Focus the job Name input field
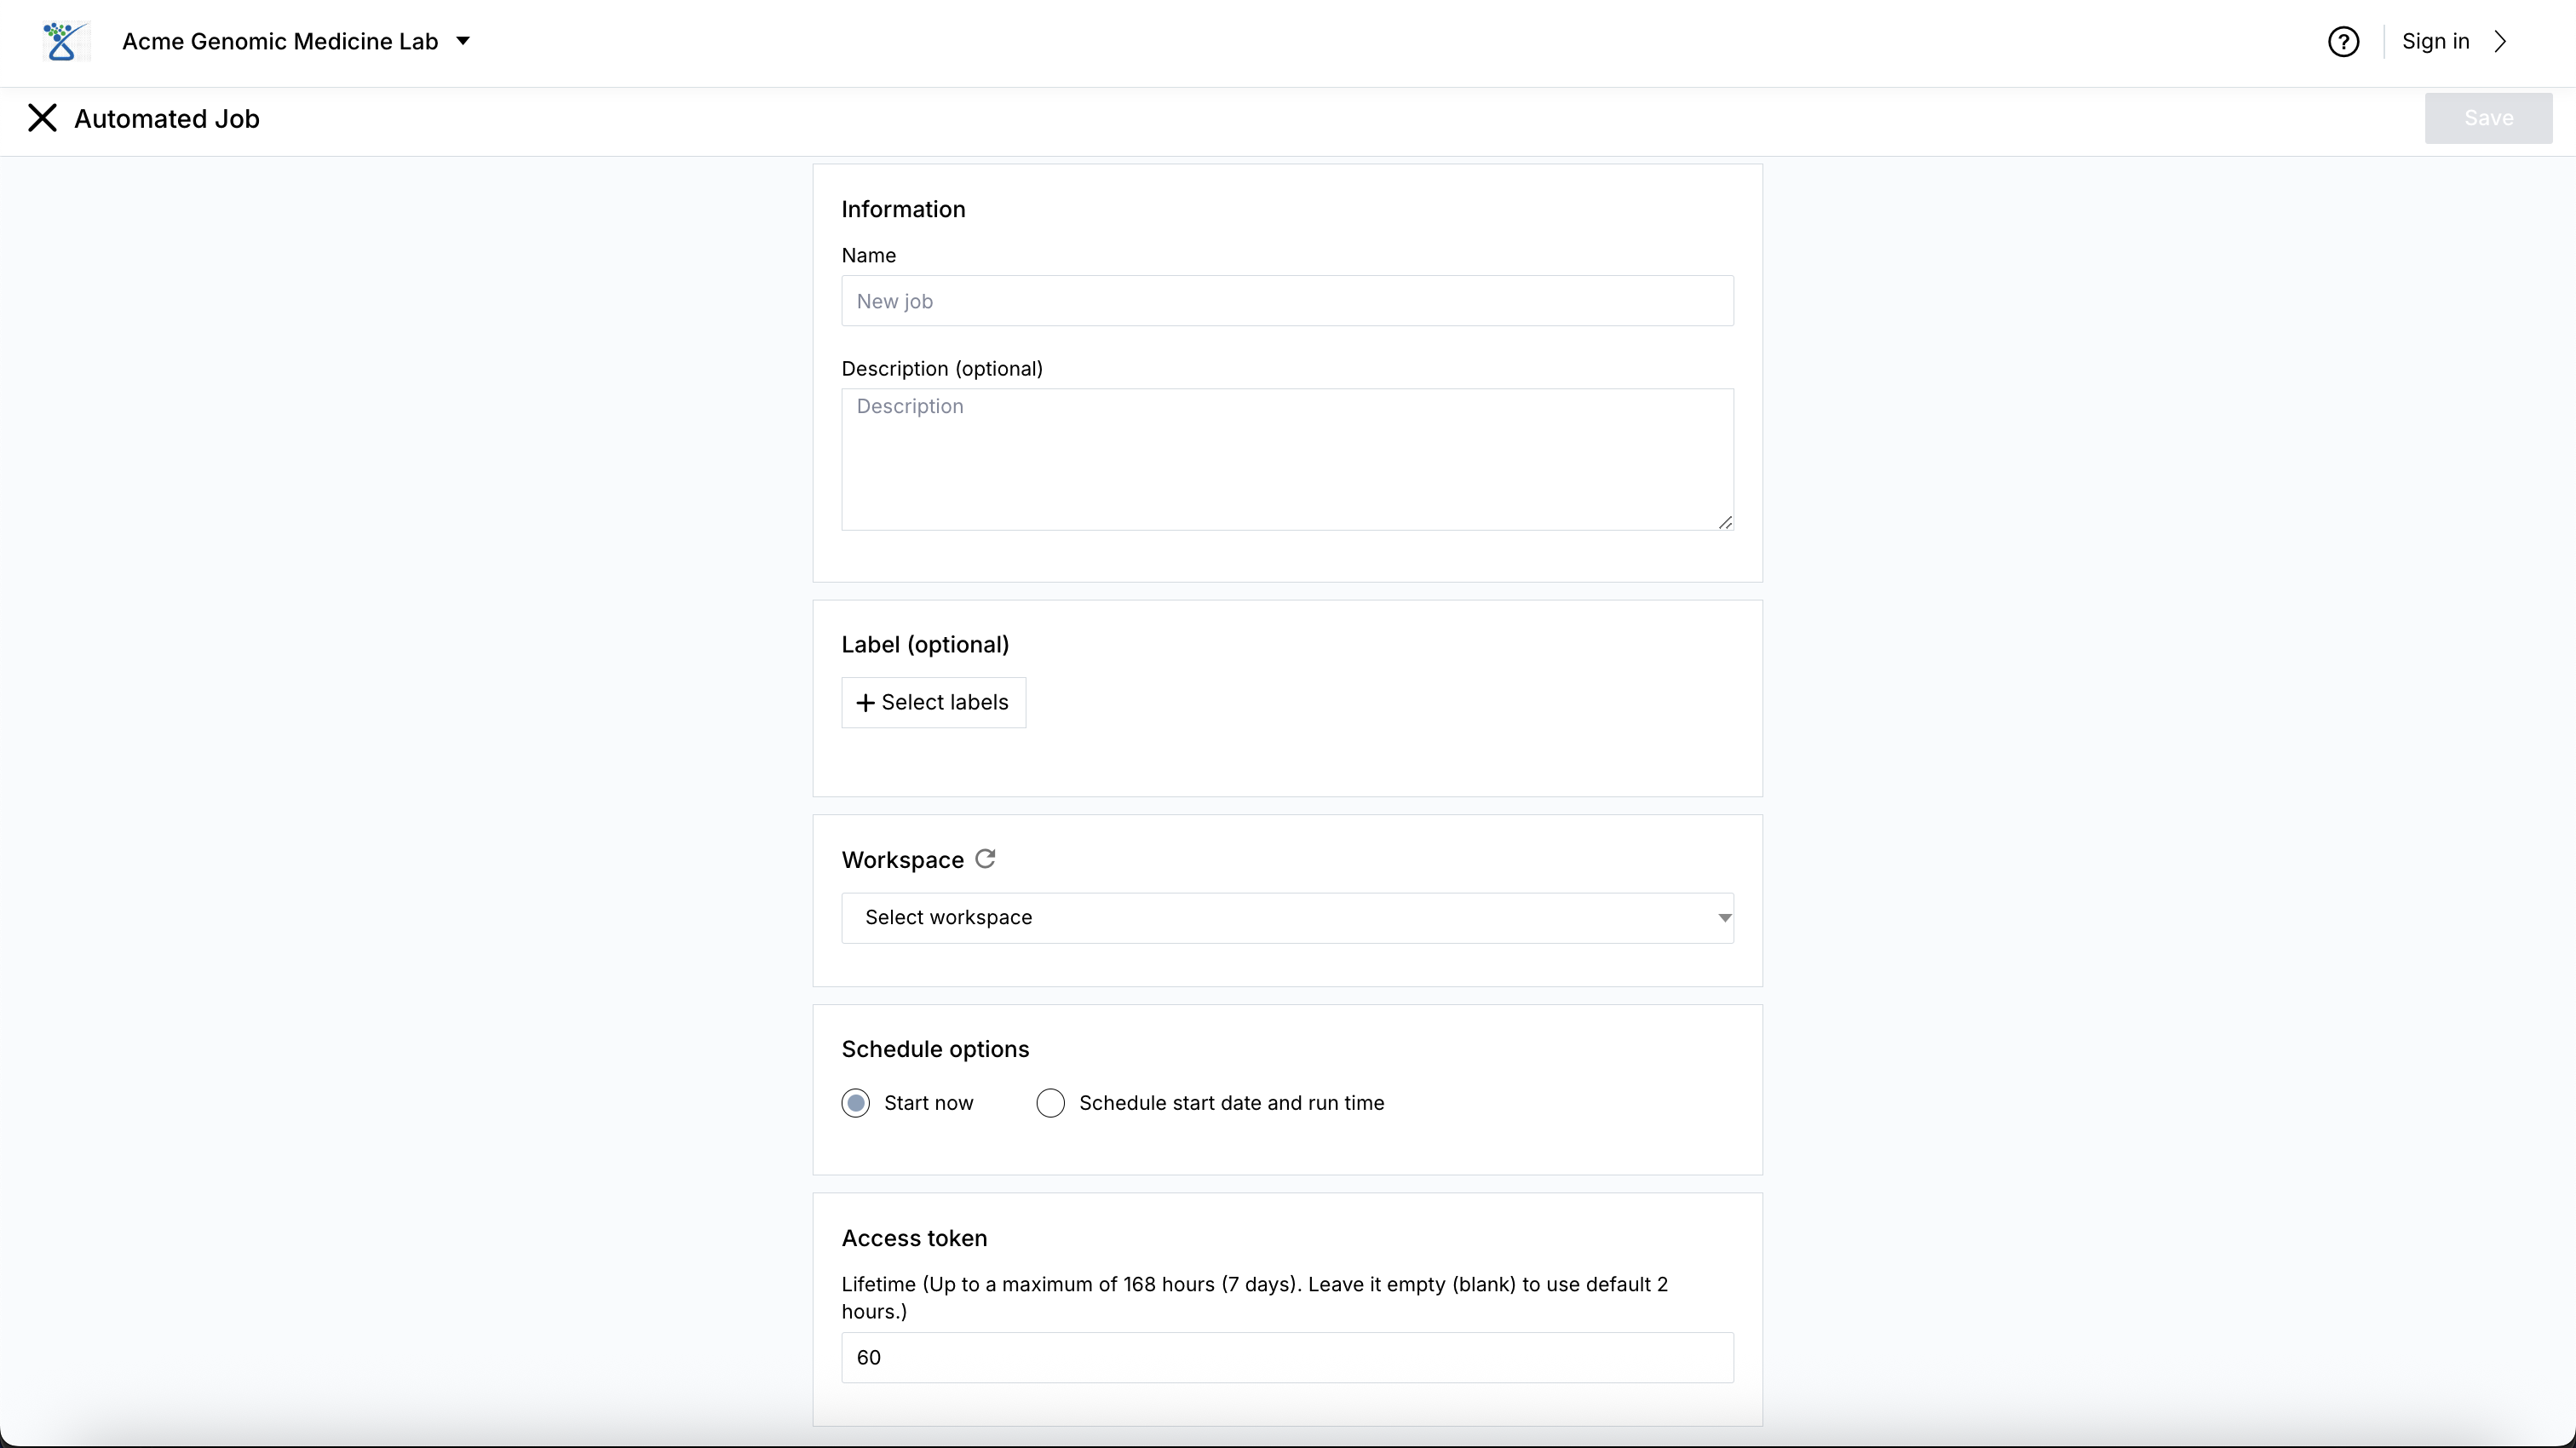Screen dimensions: 2576x1448 coord(1287,301)
